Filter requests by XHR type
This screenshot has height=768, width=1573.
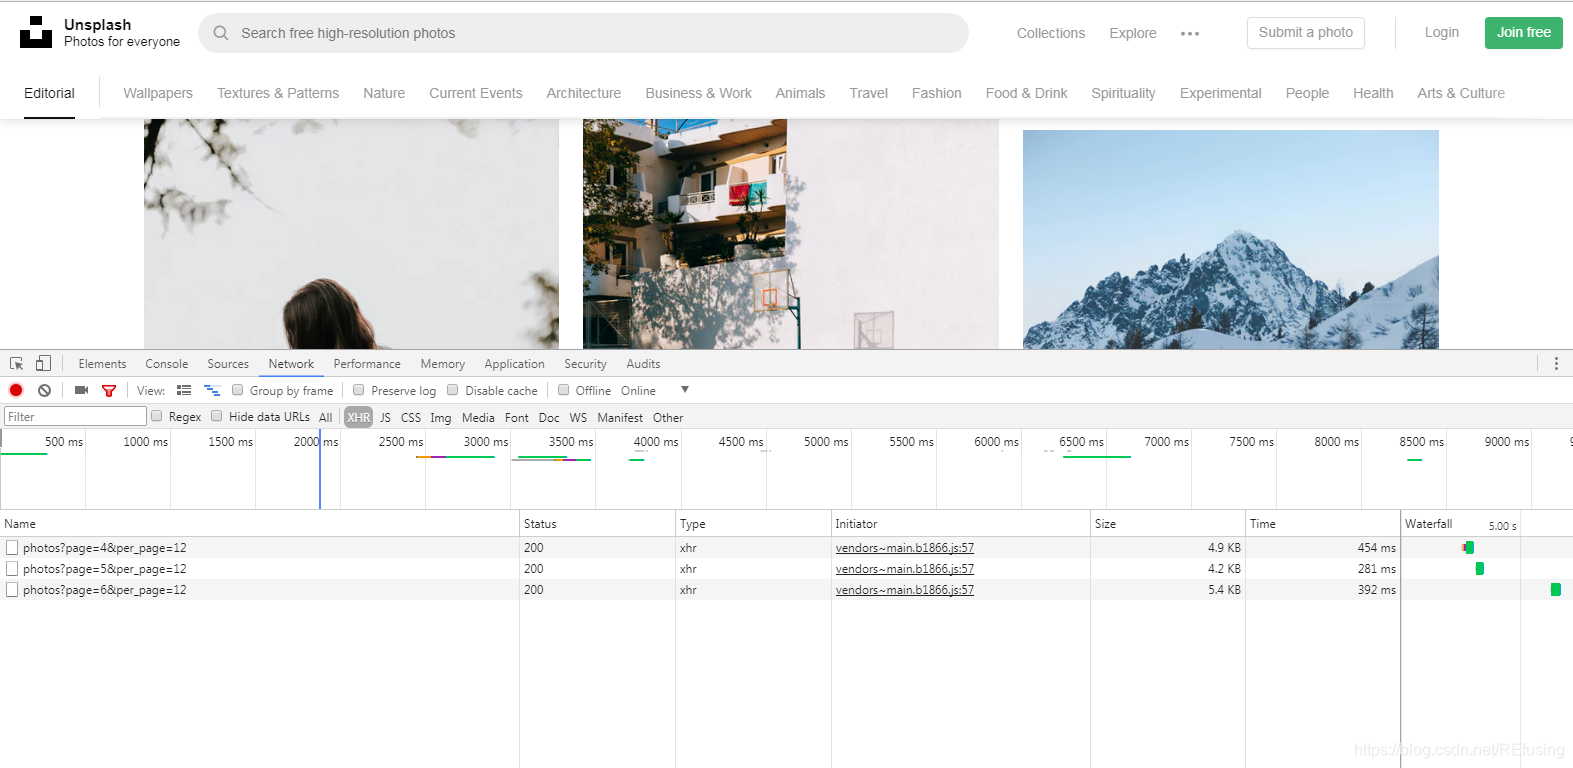(x=359, y=417)
